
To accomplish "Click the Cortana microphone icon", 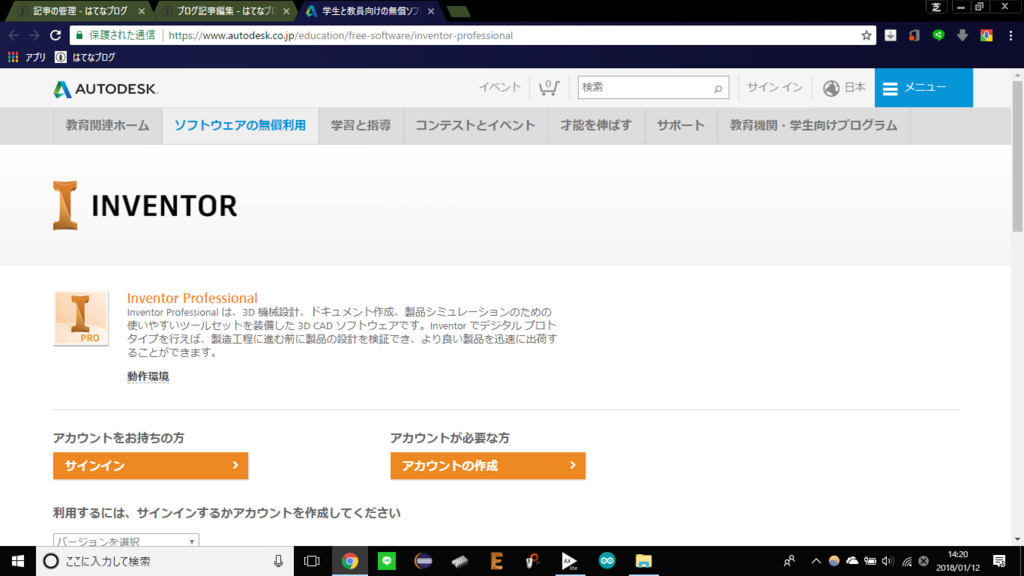I will click(278, 561).
